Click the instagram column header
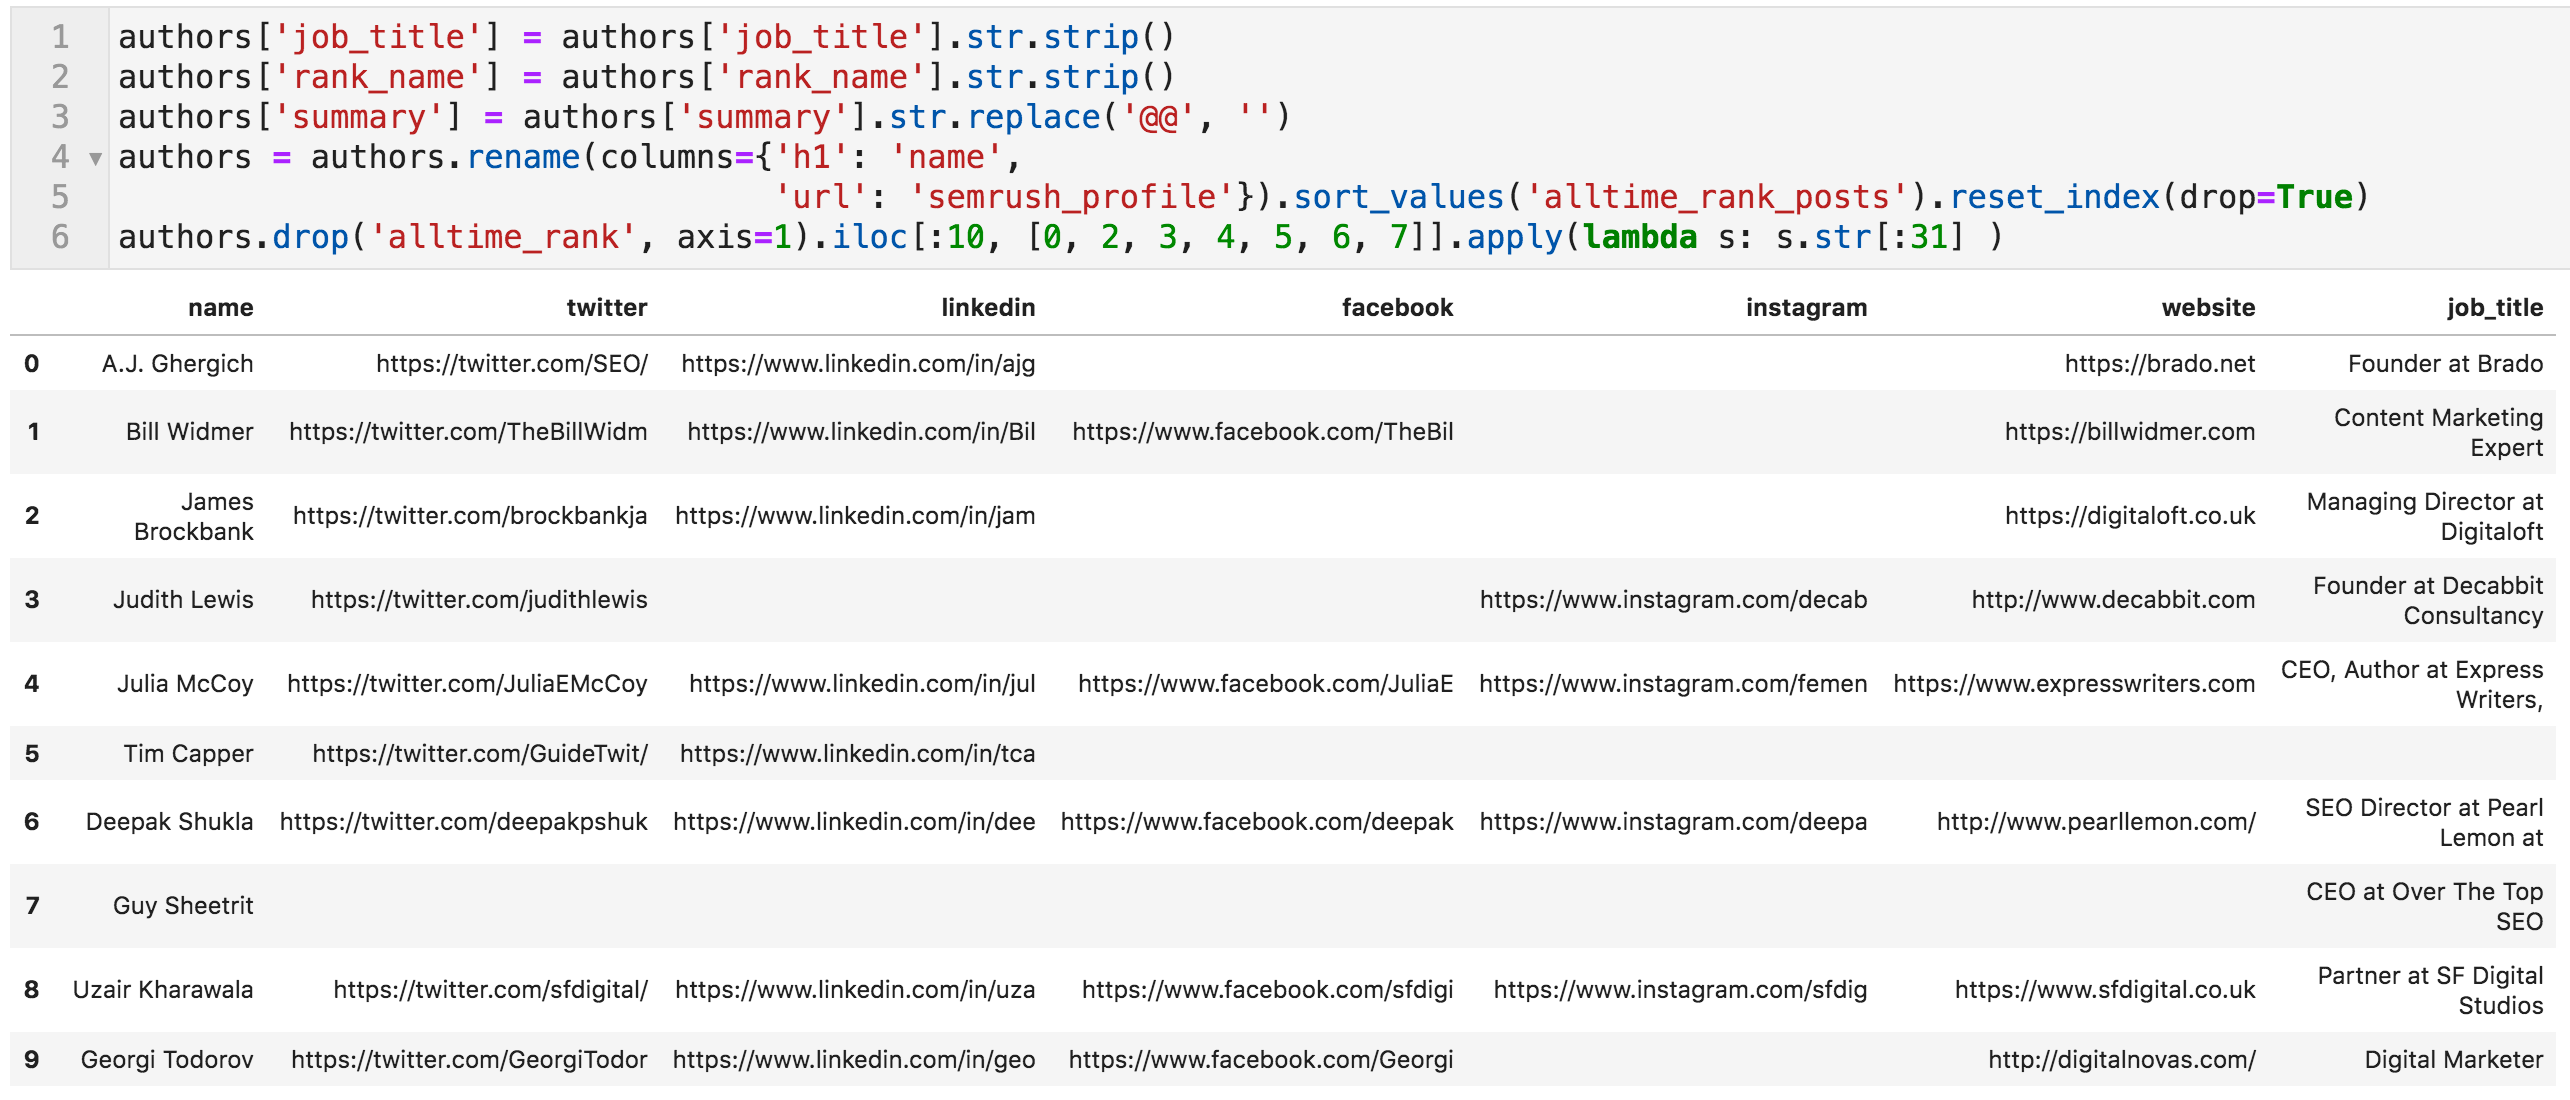Screen dimensions: 2570x1100 (1805, 307)
